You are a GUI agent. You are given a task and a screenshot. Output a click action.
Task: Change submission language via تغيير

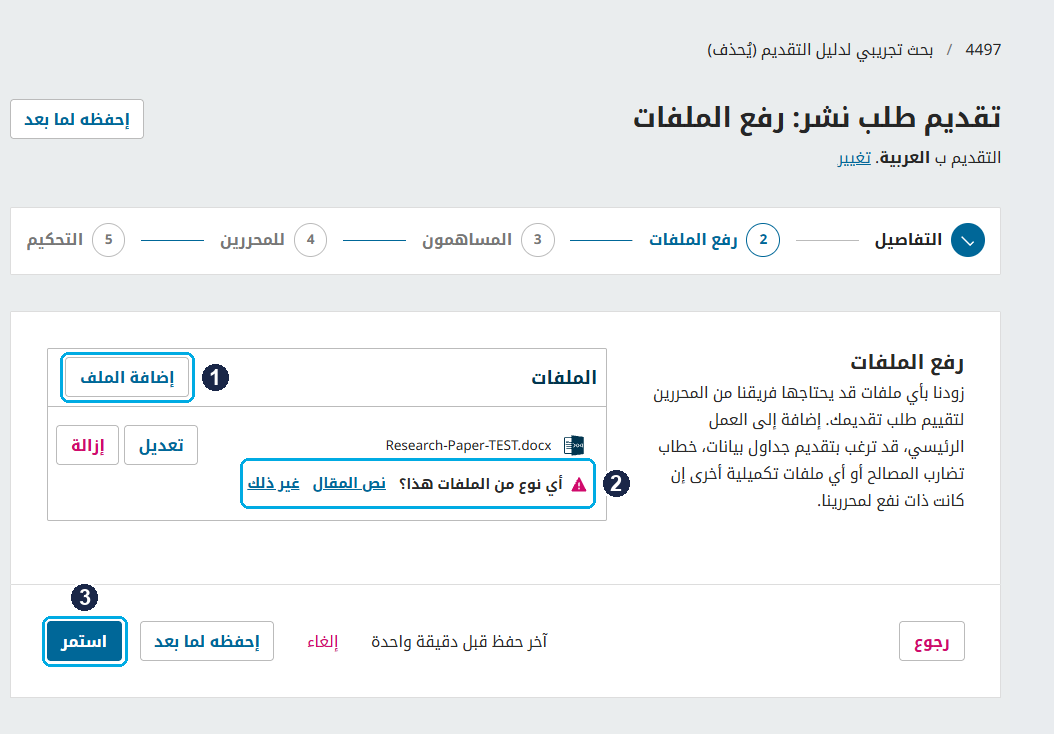point(854,158)
